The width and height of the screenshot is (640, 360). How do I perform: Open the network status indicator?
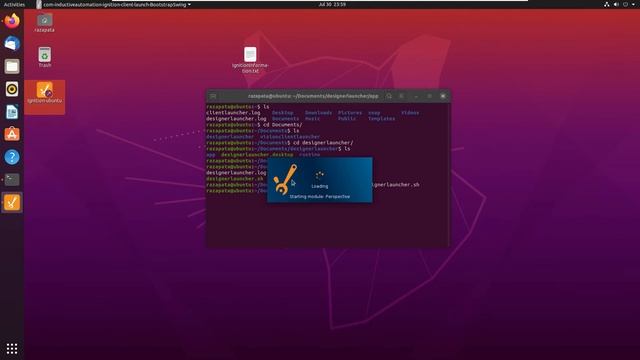607,4
